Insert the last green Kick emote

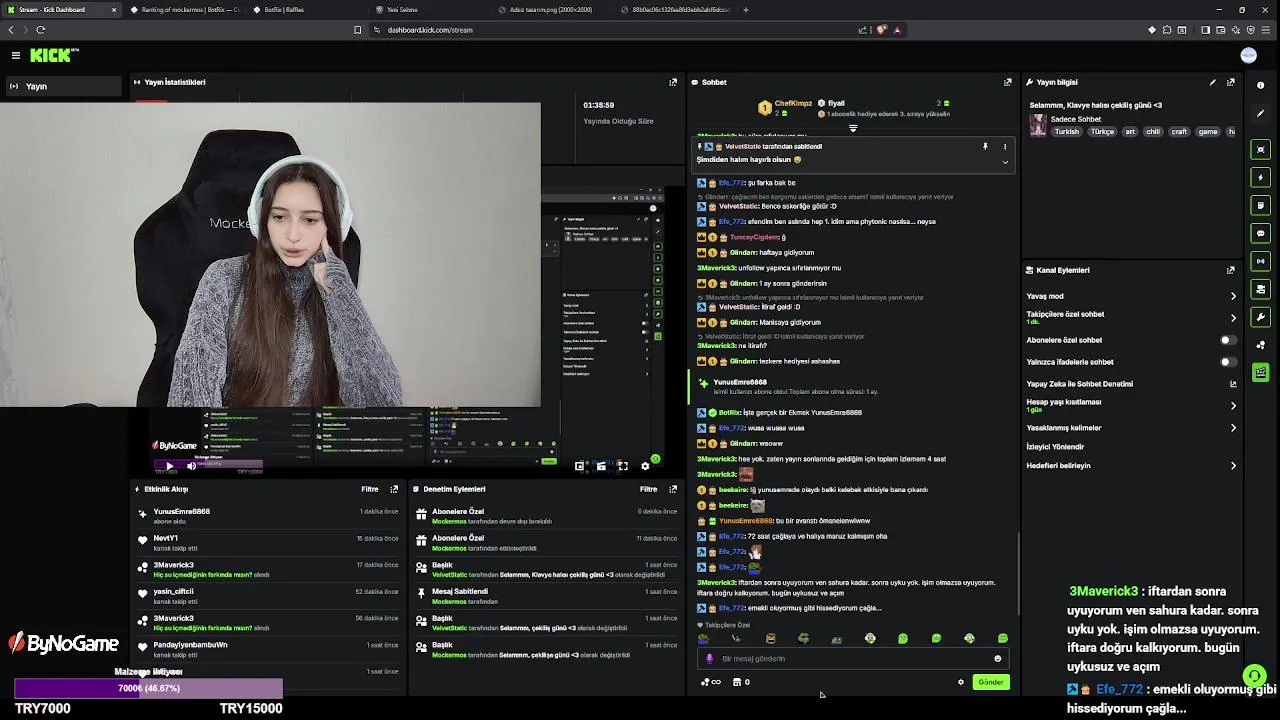click(x=1003, y=638)
